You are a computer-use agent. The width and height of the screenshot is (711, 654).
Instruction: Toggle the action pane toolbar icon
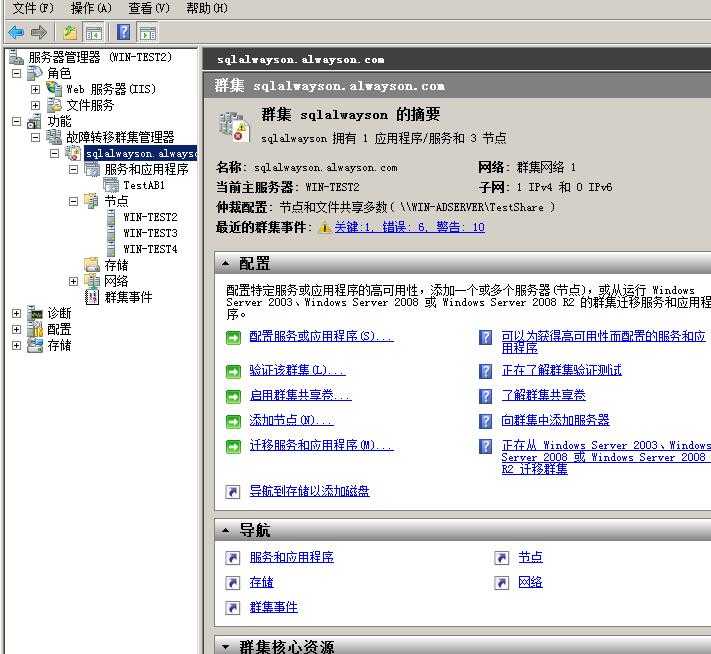tap(147, 33)
